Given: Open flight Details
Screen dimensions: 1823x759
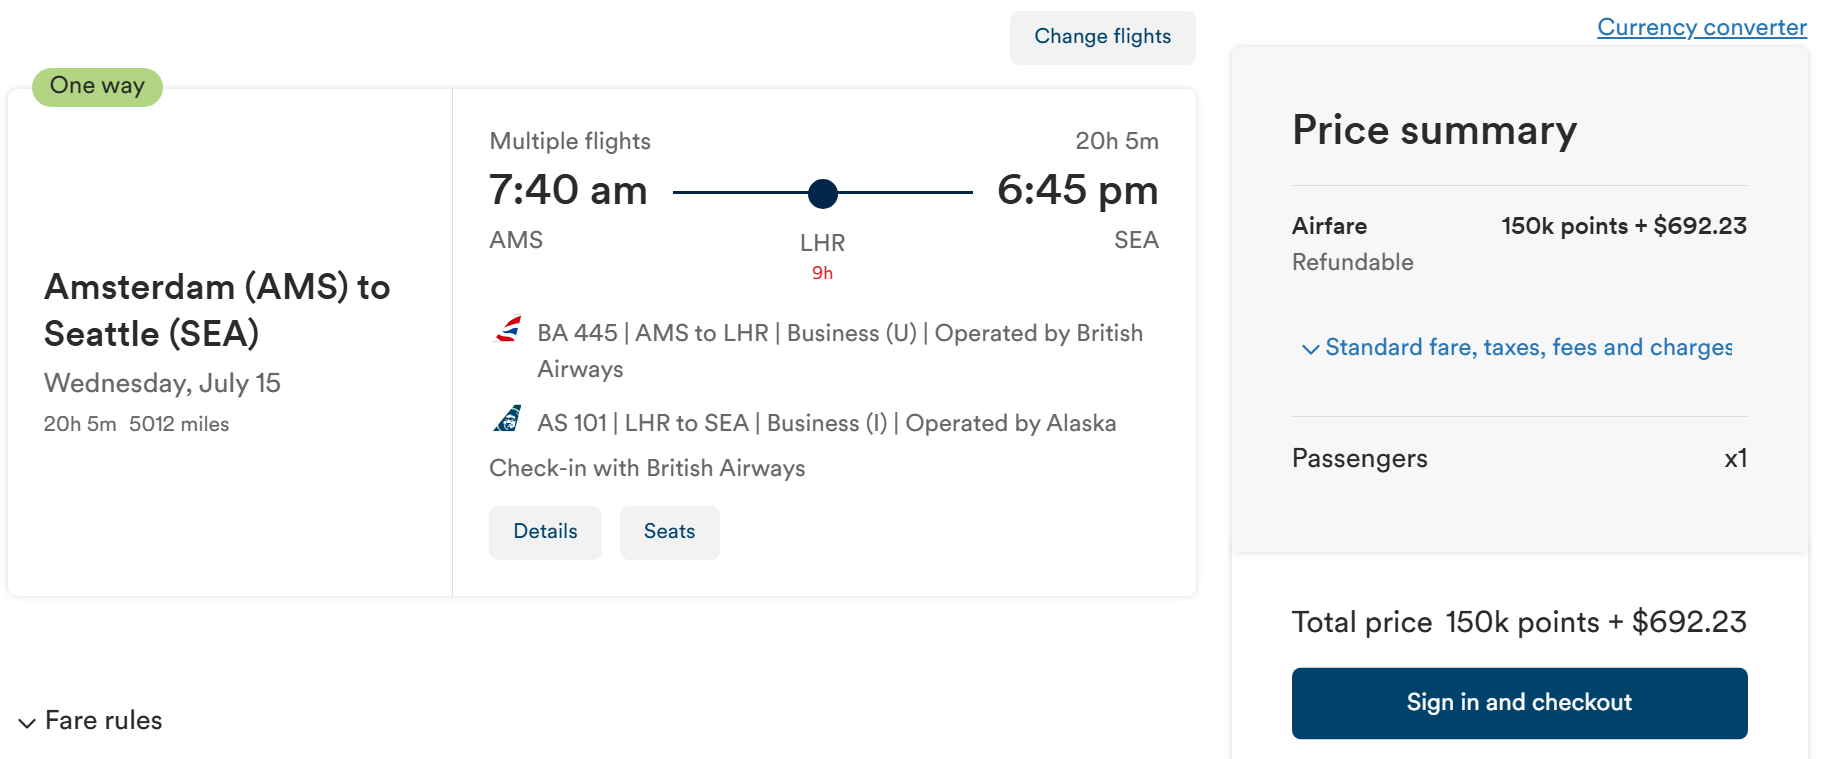Looking at the screenshot, I should pos(545,532).
